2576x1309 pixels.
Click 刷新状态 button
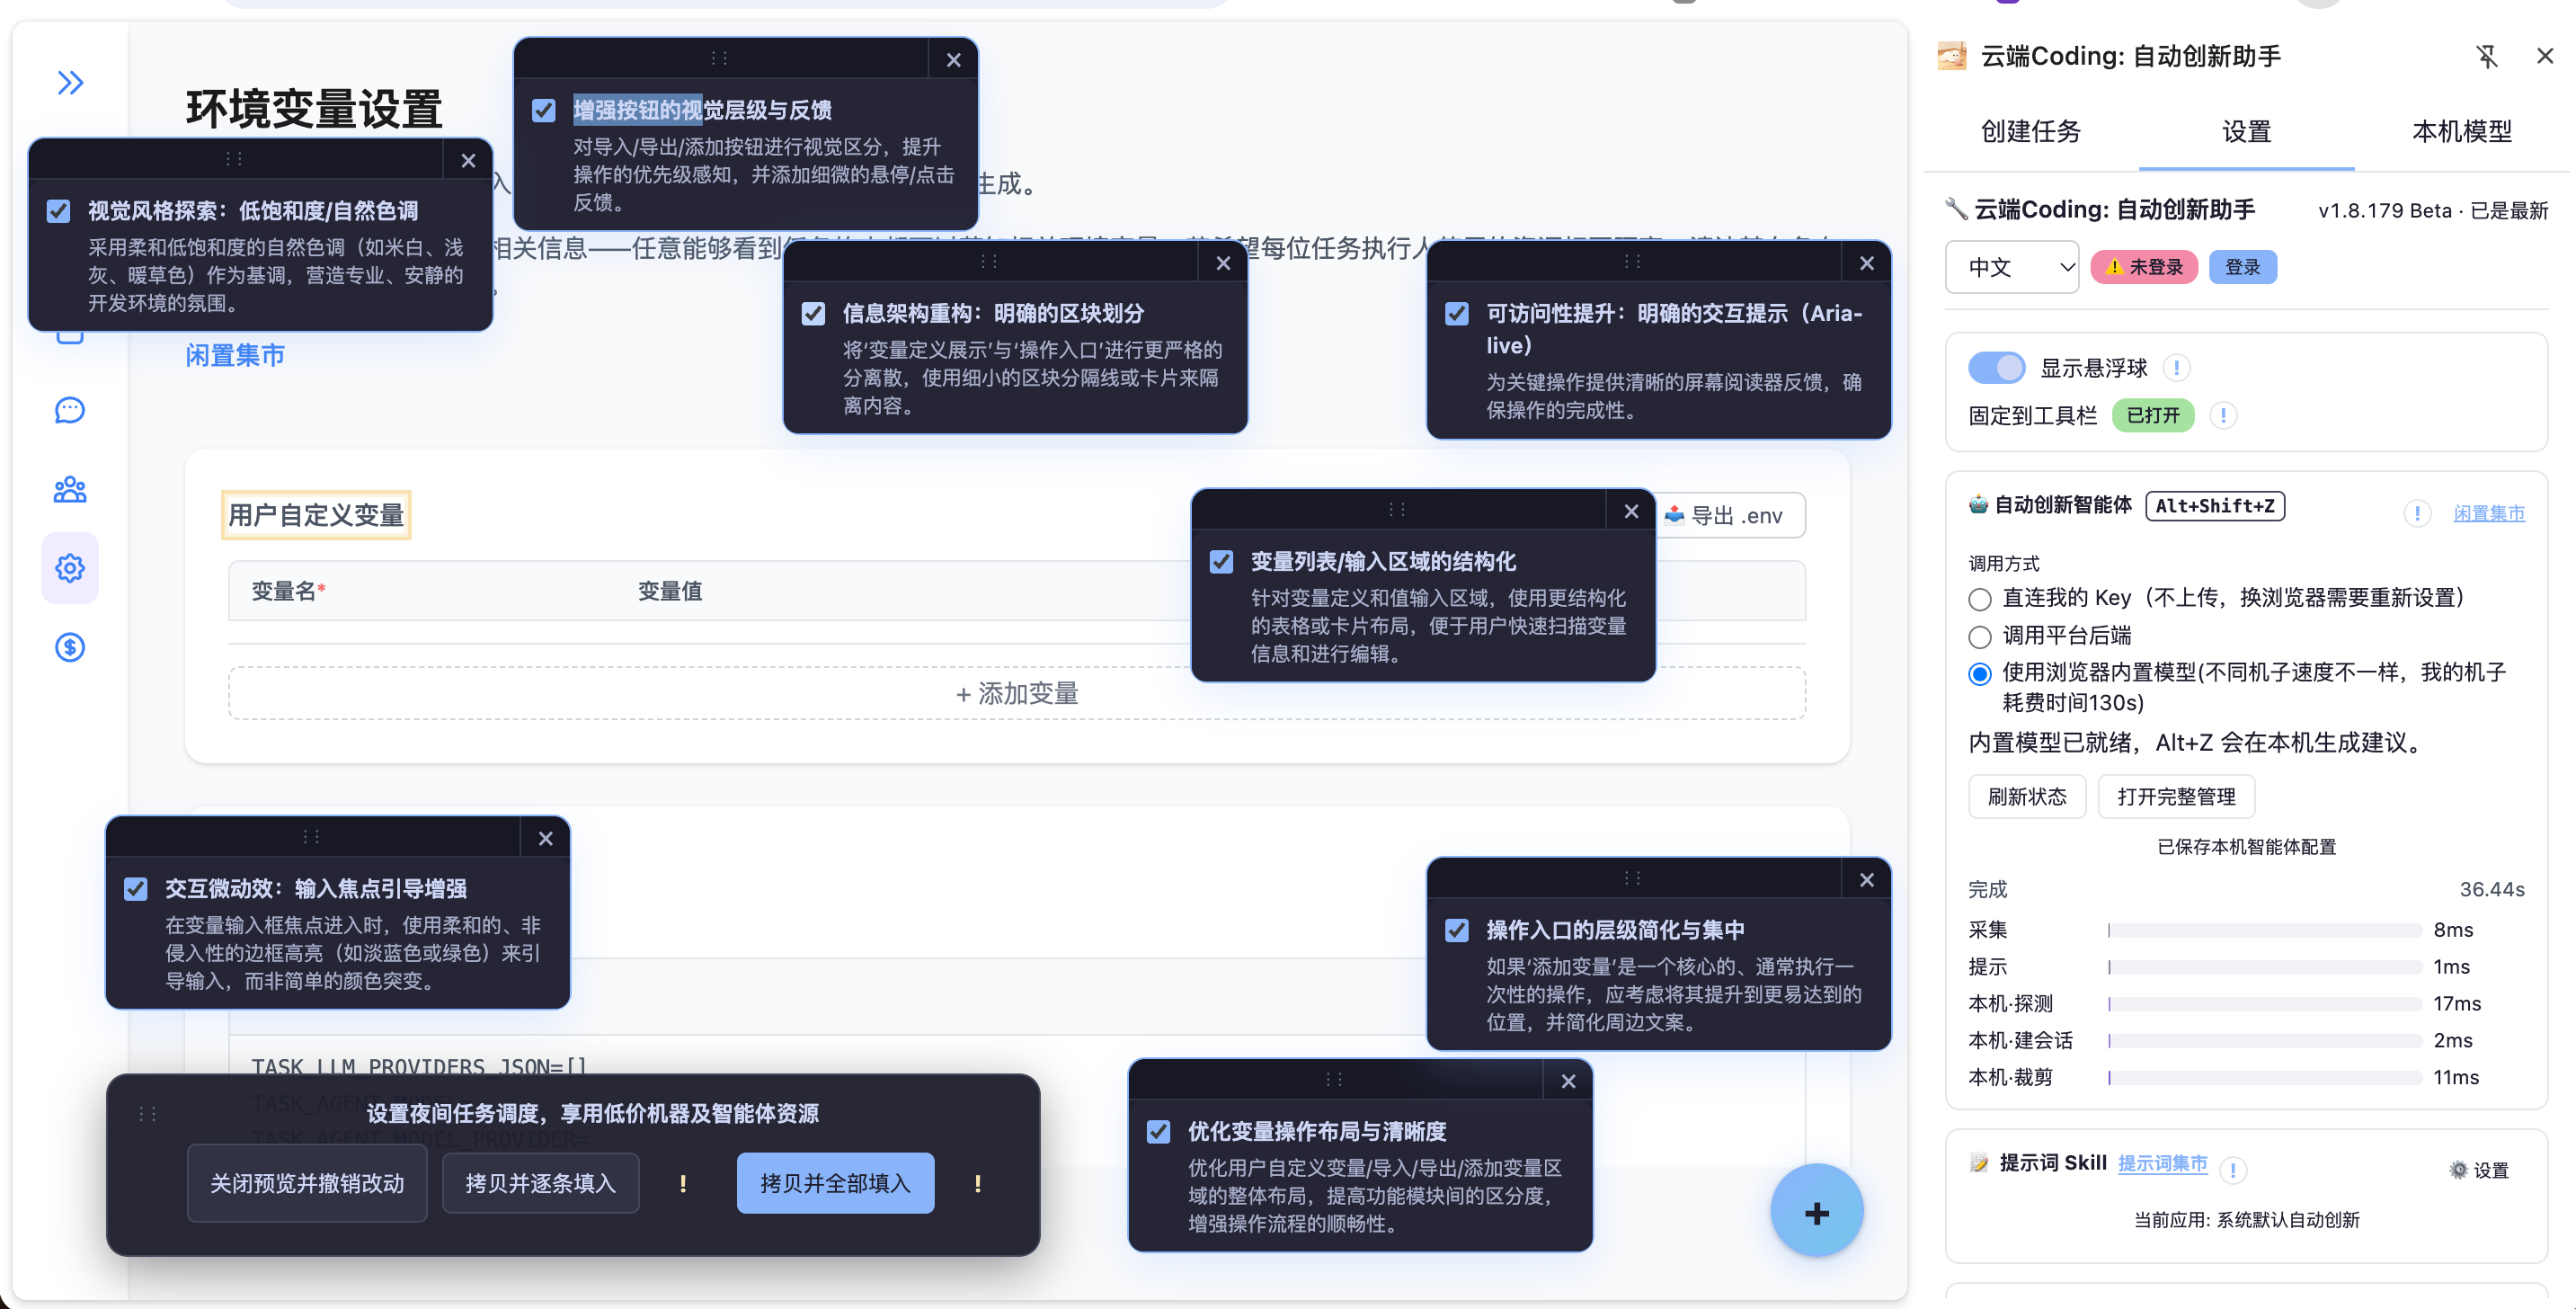2026,796
